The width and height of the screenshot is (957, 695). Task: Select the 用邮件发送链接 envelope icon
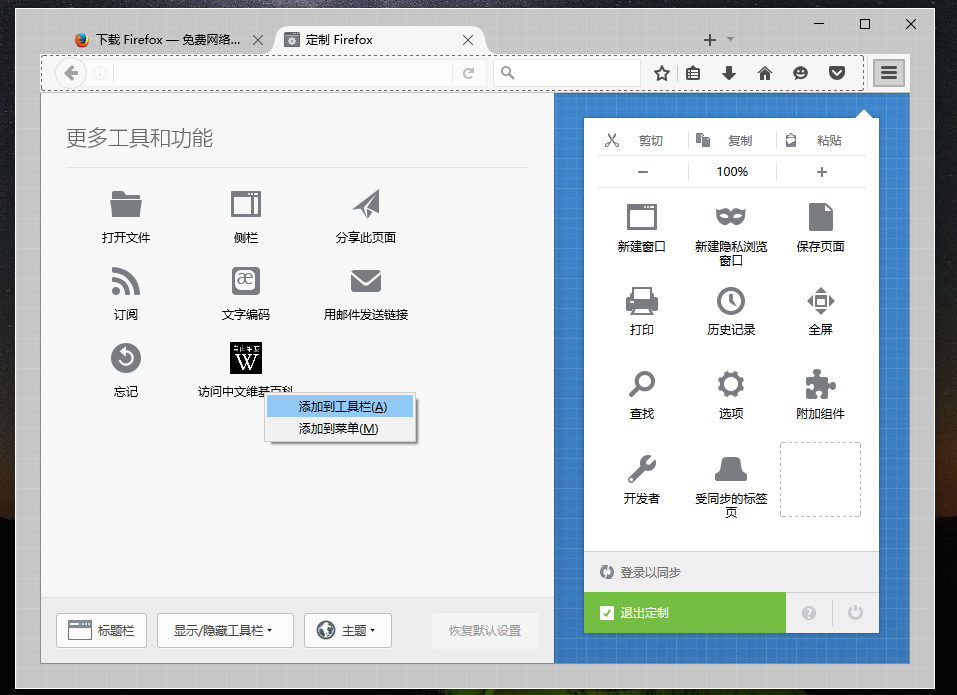(x=366, y=281)
